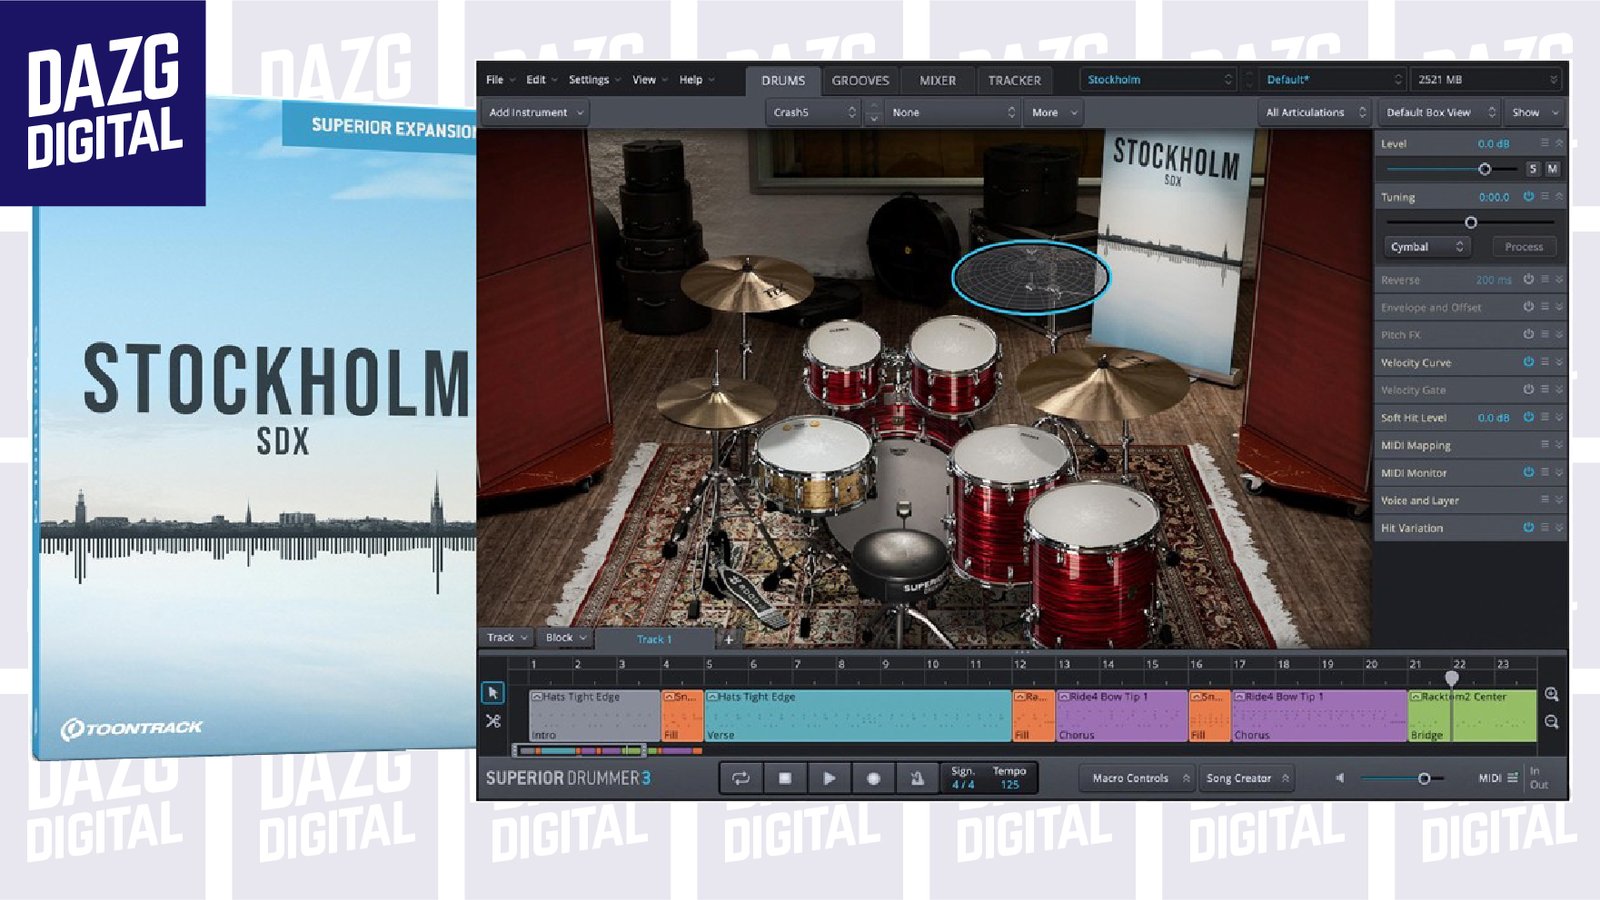Open the Hit Variation menu icon
The image size is (1600, 900).
[1544, 527]
